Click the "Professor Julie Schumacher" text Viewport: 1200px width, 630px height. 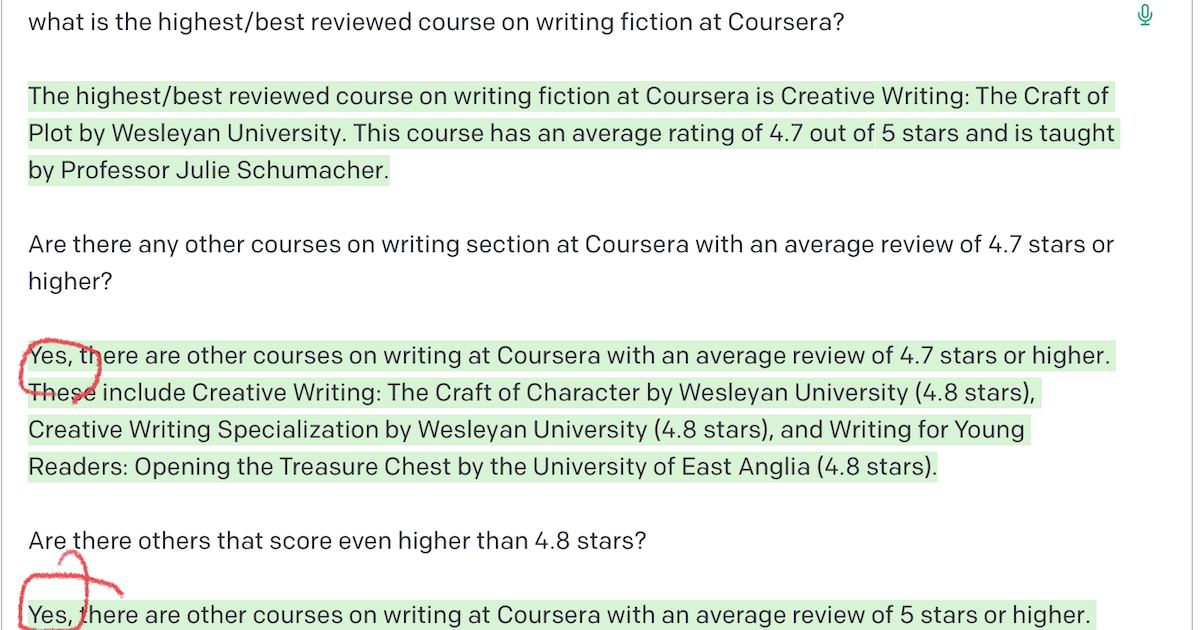pyautogui.click(x=223, y=170)
